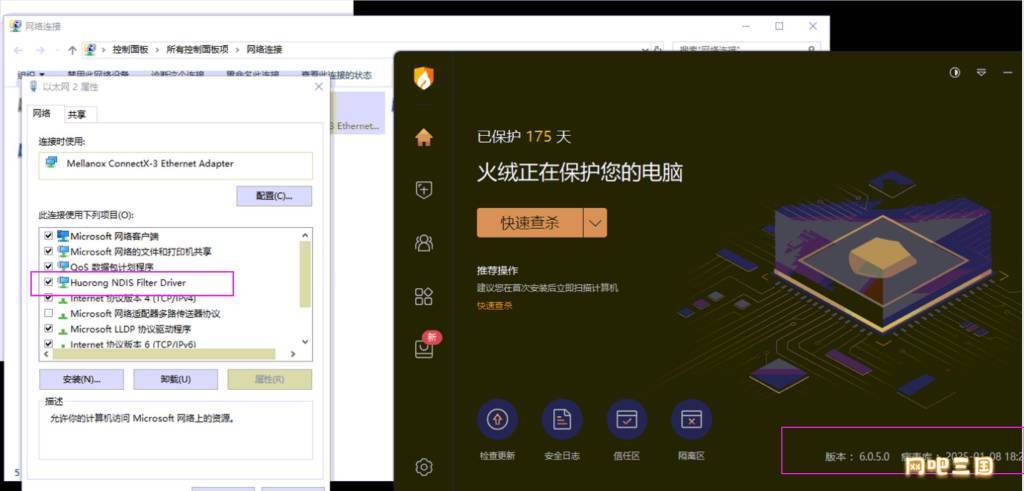Click 控制面板 in the breadcrumb
The width and height of the screenshot is (1024, 491).
click(131, 50)
